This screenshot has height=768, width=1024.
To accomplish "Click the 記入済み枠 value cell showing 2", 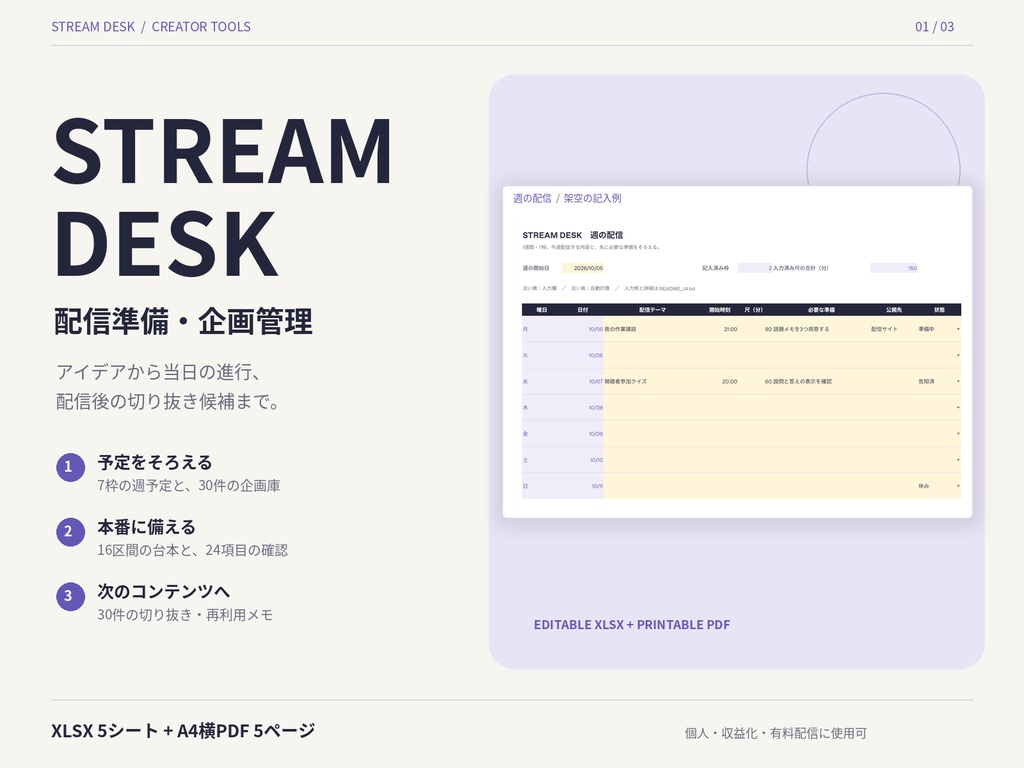I will (756, 268).
